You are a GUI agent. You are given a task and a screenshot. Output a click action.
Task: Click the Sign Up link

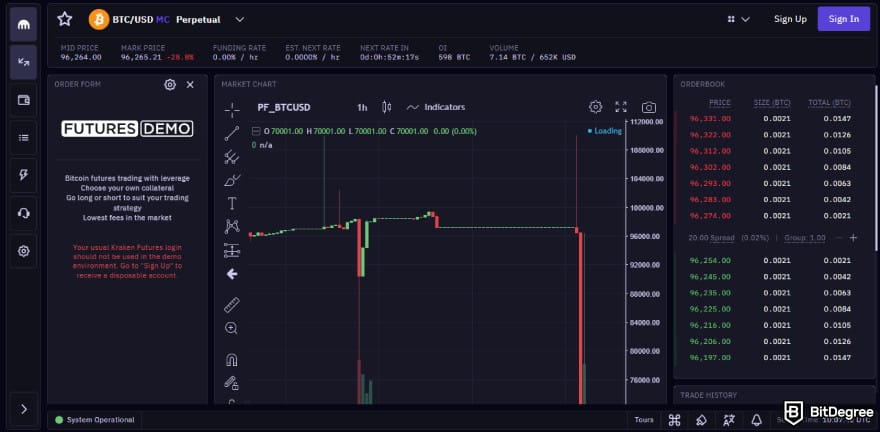point(790,19)
